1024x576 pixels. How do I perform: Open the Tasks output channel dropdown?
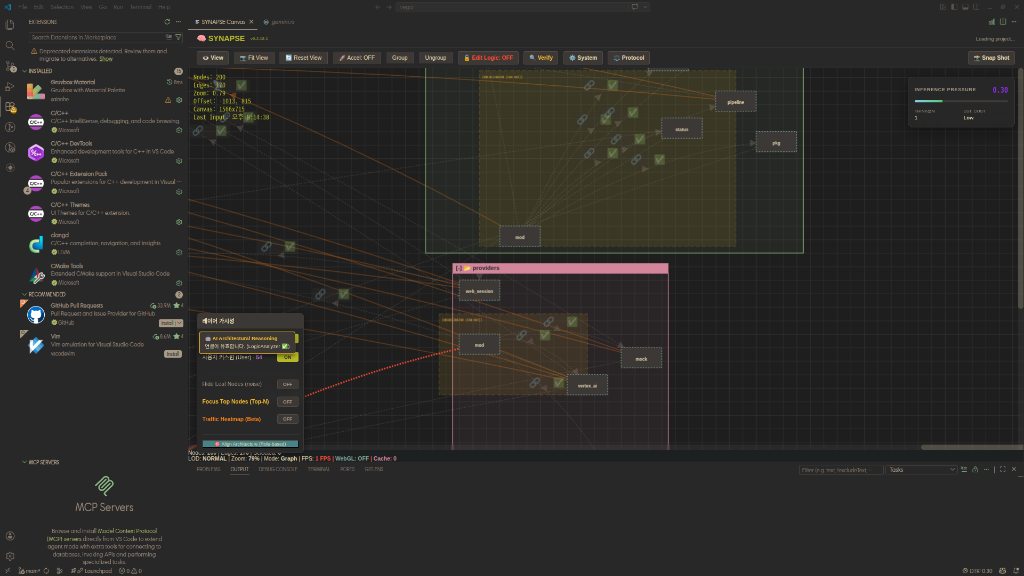click(922, 470)
